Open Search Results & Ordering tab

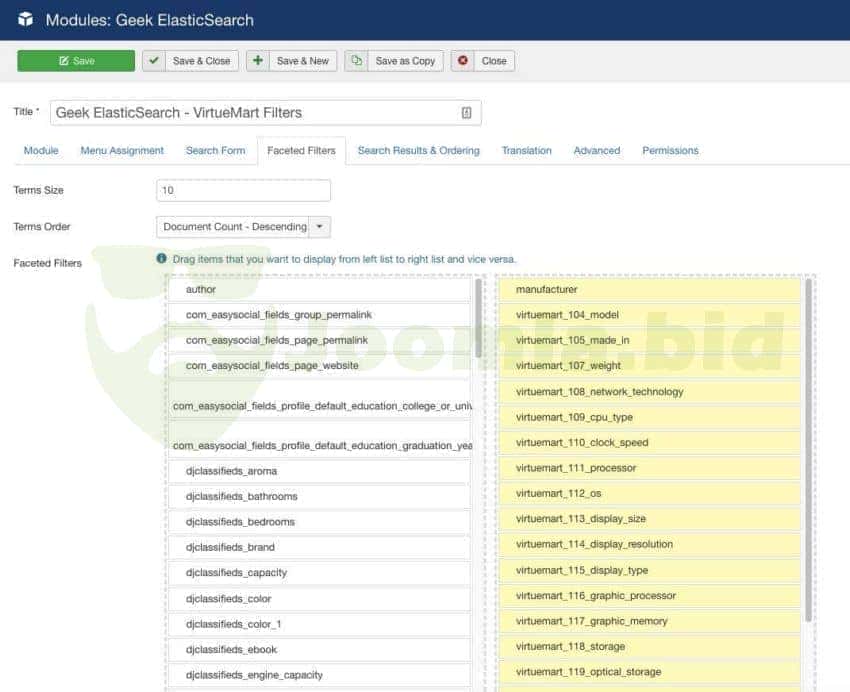[418, 151]
